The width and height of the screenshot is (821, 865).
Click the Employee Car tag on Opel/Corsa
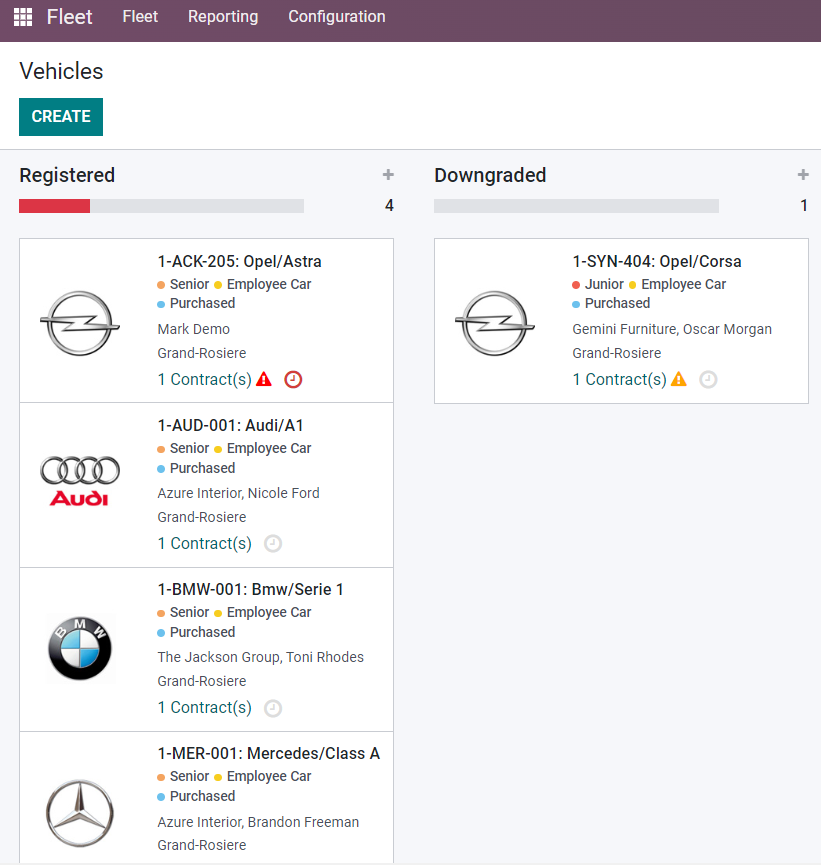(x=678, y=284)
